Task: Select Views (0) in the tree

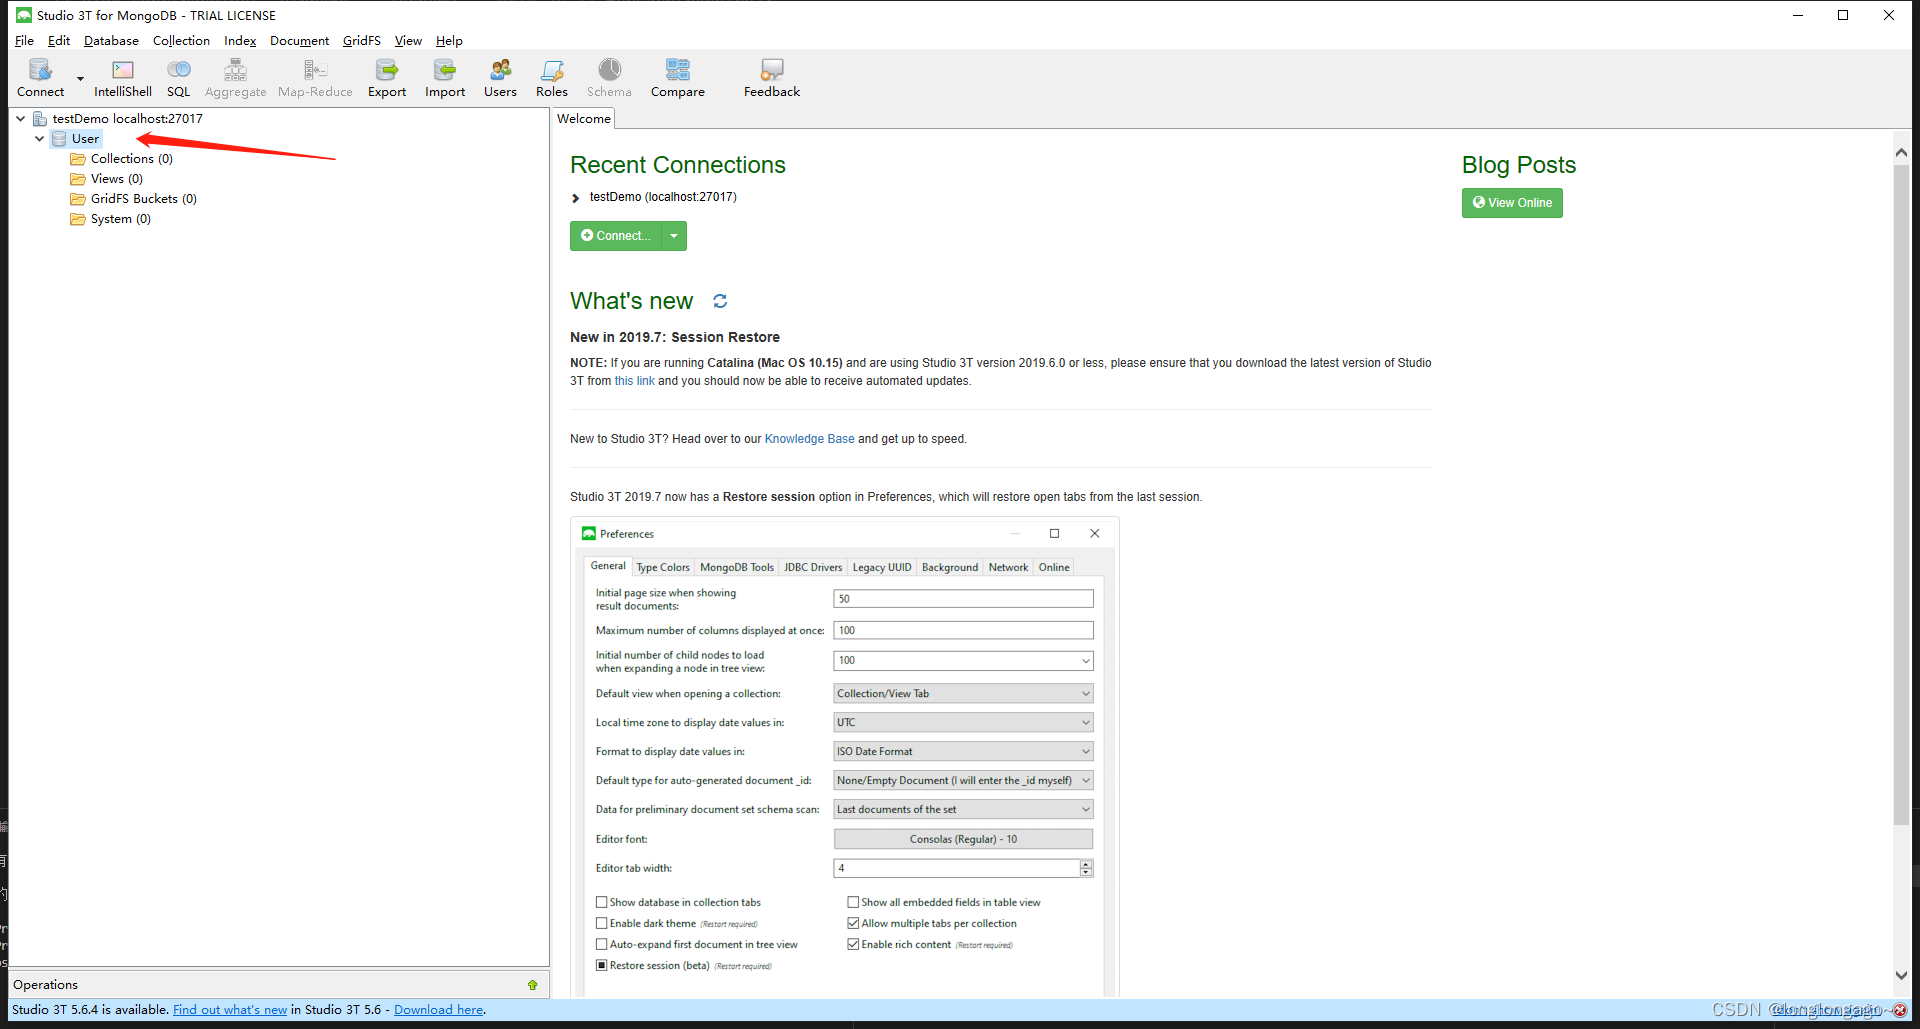Action: tap(116, 179)
